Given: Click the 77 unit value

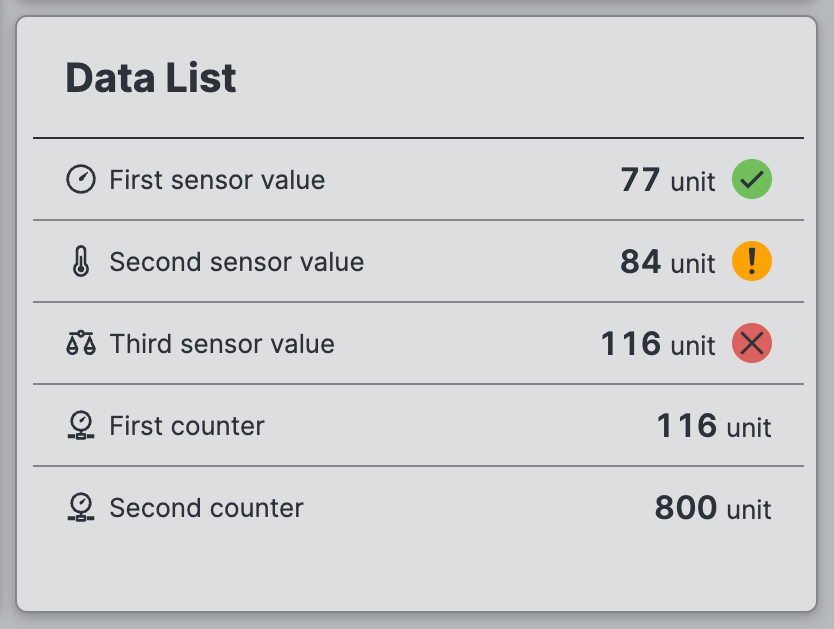Looking at the screenshot, I should (668, 181).
